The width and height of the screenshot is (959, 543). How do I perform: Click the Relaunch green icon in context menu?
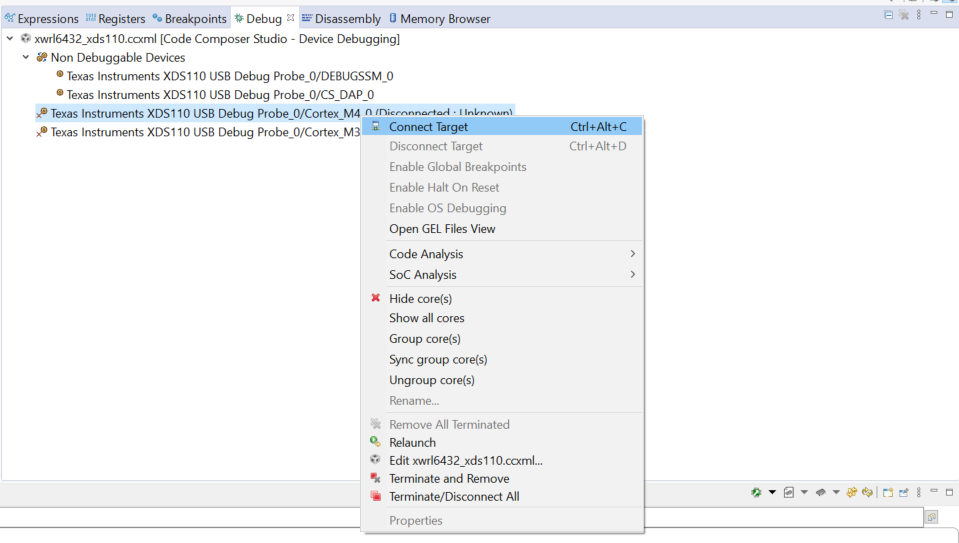click(376, 442)
